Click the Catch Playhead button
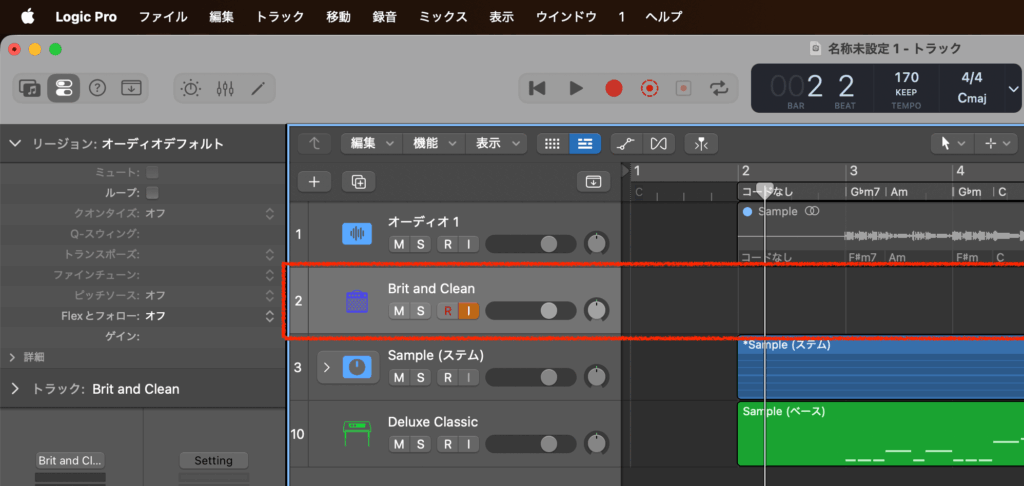This screenshot has height=486, width=1024. [x=701, y=144]
